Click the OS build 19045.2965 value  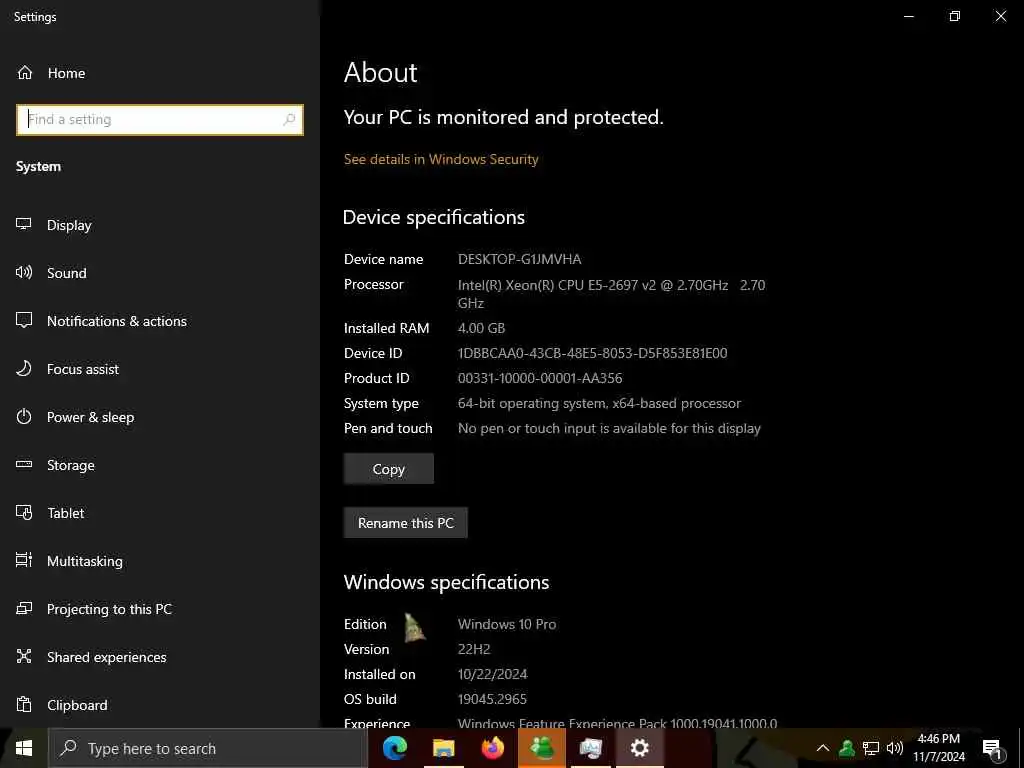[x=492, y=699]
